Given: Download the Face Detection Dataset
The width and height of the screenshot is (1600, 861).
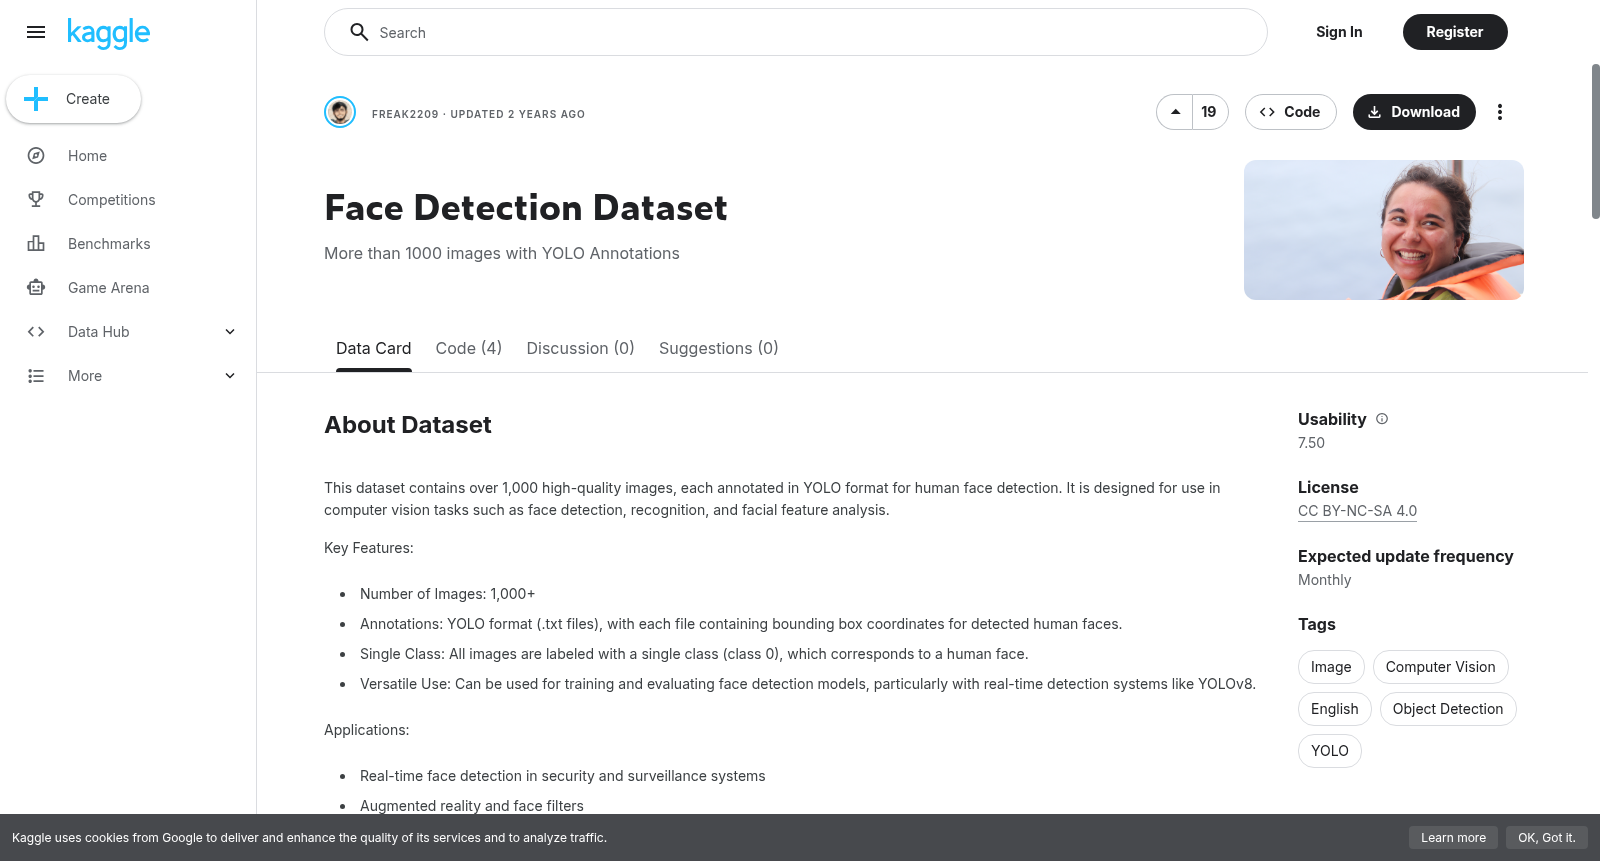Looking at the screenshot, I should point(1414,112).
